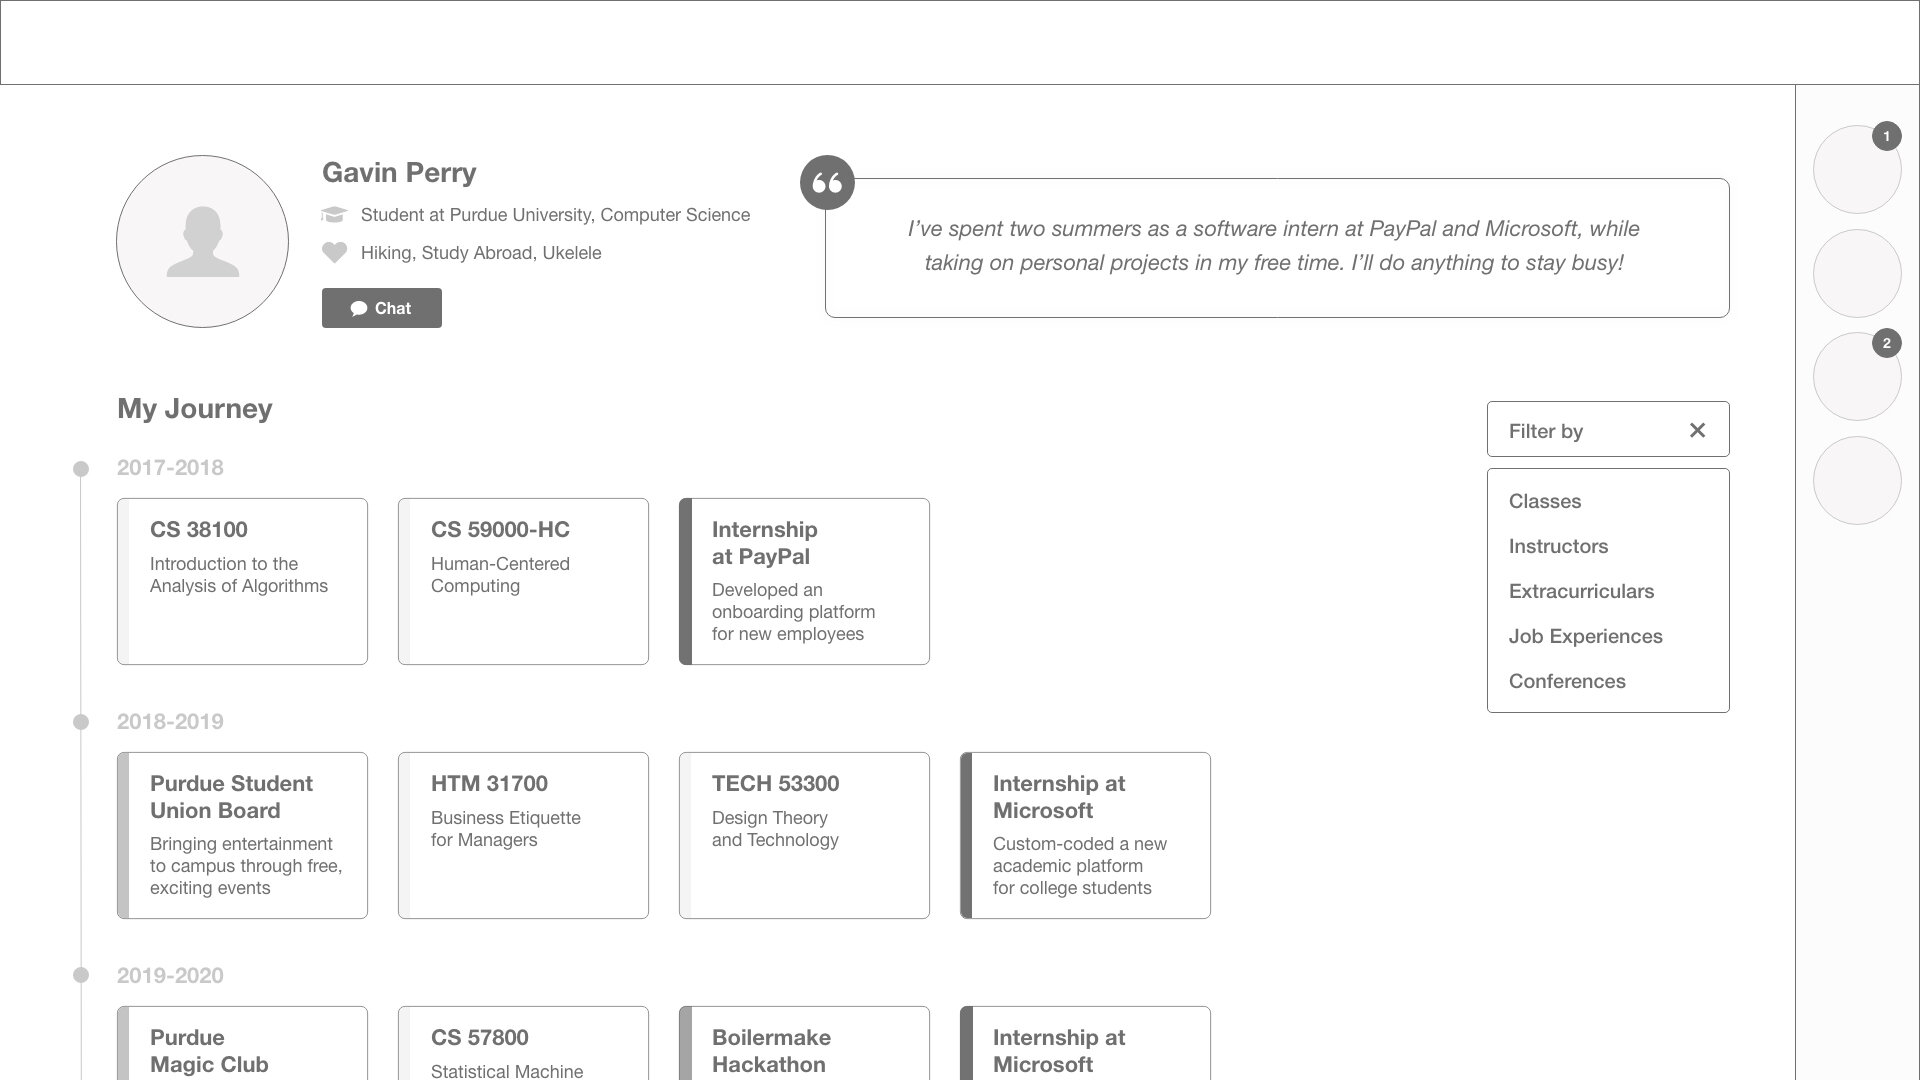Filter journey by Job Experiences
The height and width of the screenshot is (1080, 1920).
click(1585, 636)
